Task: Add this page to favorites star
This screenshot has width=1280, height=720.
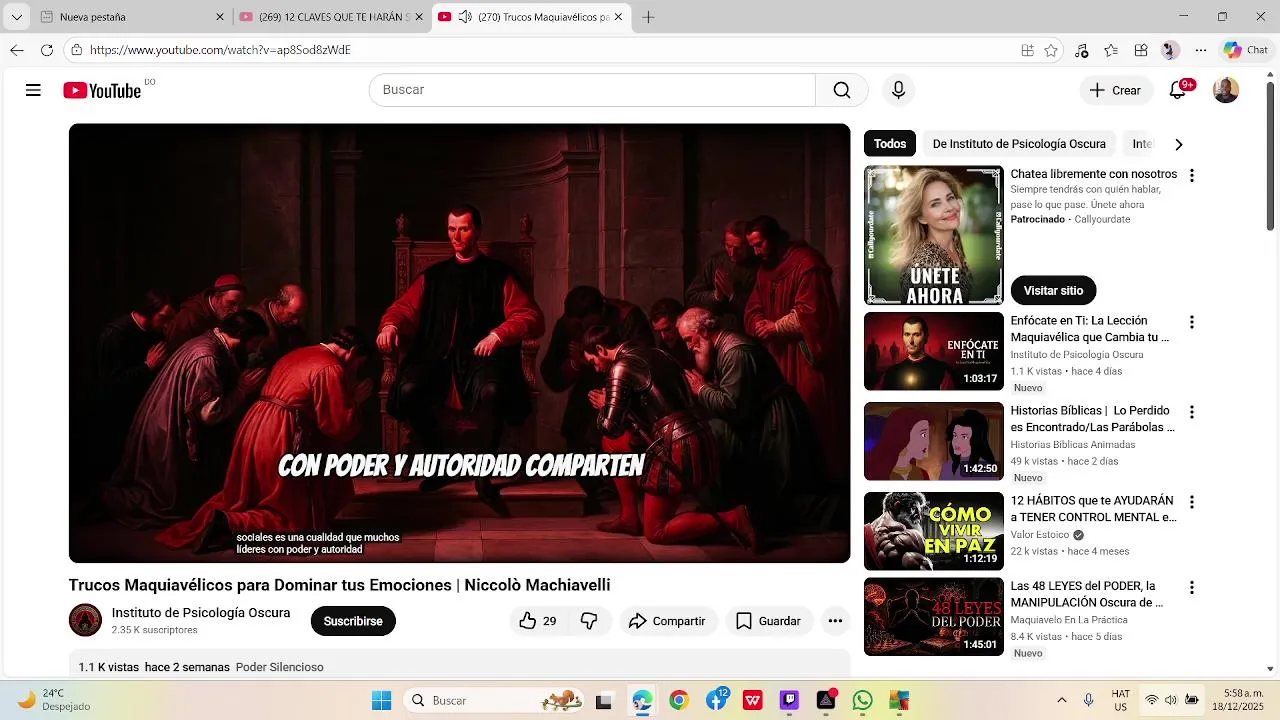Action: point(1051,50)
